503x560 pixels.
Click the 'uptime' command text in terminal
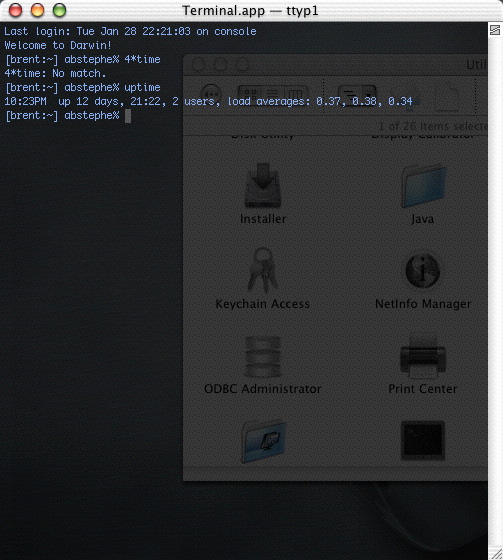(x=142, y=88)
